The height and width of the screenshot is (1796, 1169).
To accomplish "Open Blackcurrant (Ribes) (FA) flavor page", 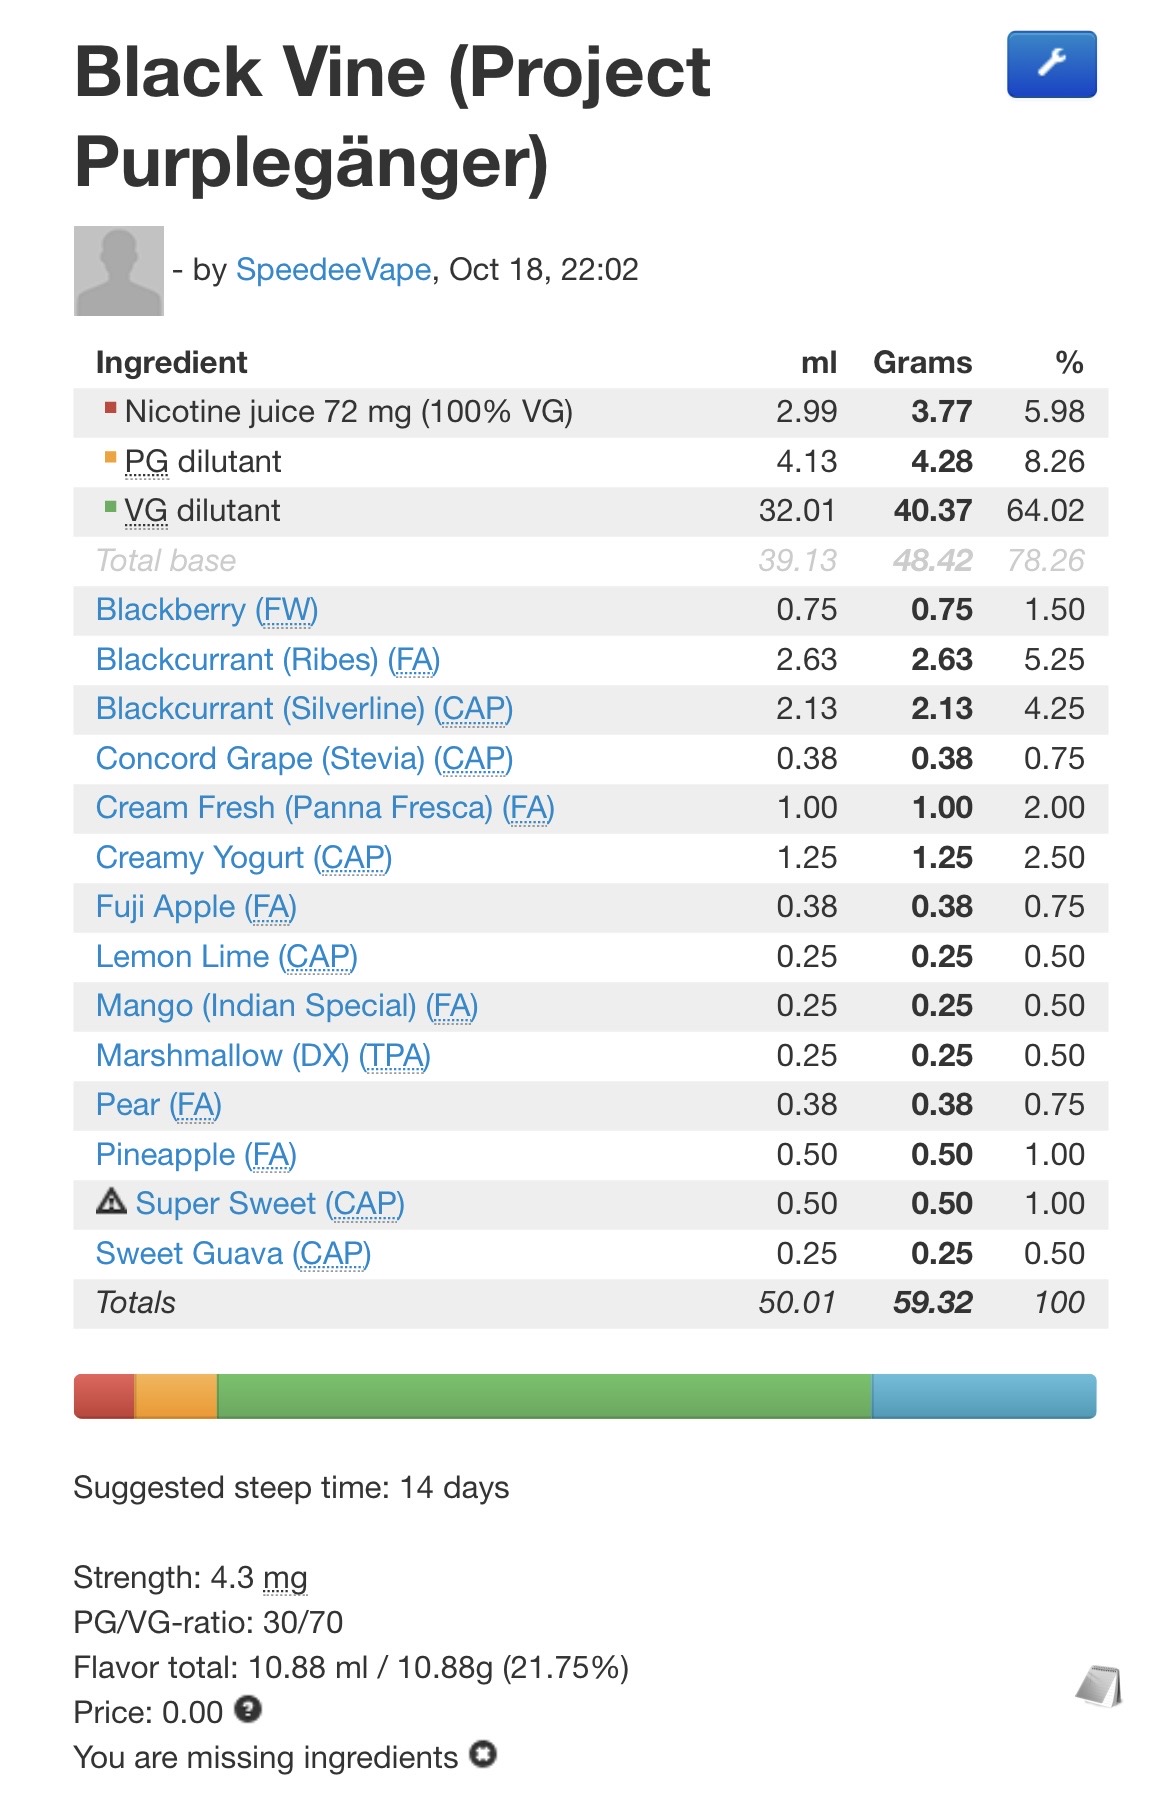I will tap(268, 660).
